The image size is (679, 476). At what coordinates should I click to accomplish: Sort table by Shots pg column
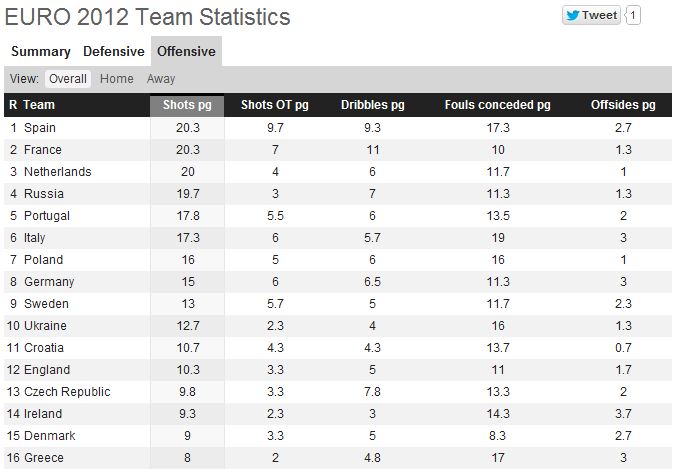coord(187,105)
